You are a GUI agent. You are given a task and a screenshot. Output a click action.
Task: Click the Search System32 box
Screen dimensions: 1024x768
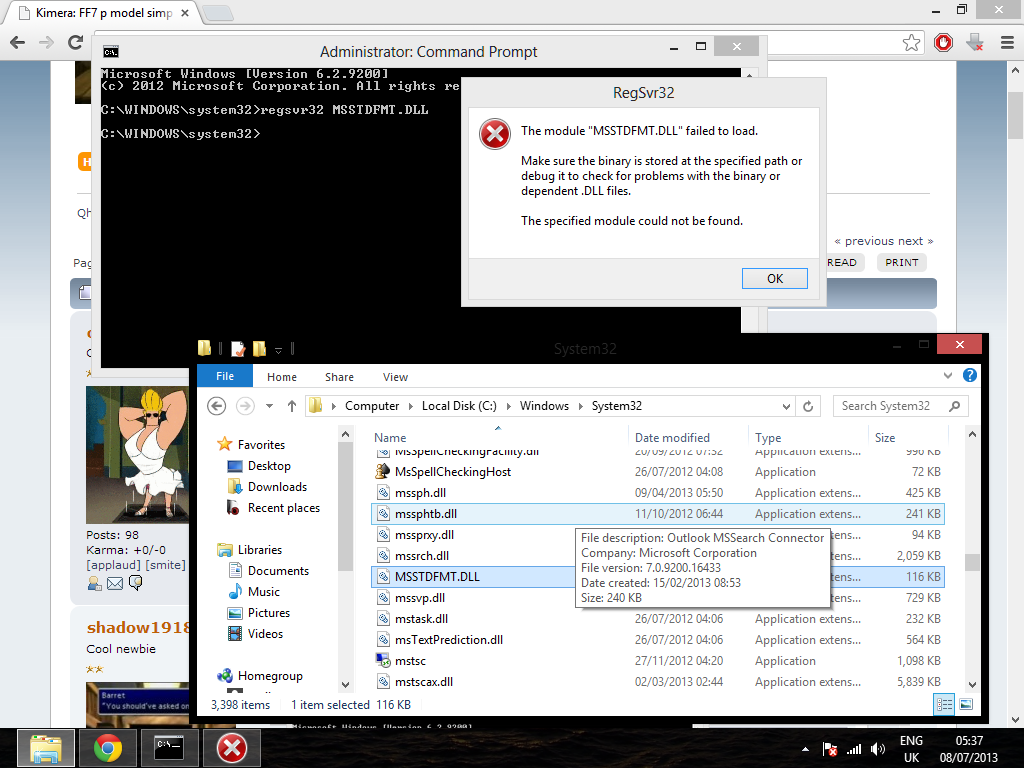pos(901,406)
